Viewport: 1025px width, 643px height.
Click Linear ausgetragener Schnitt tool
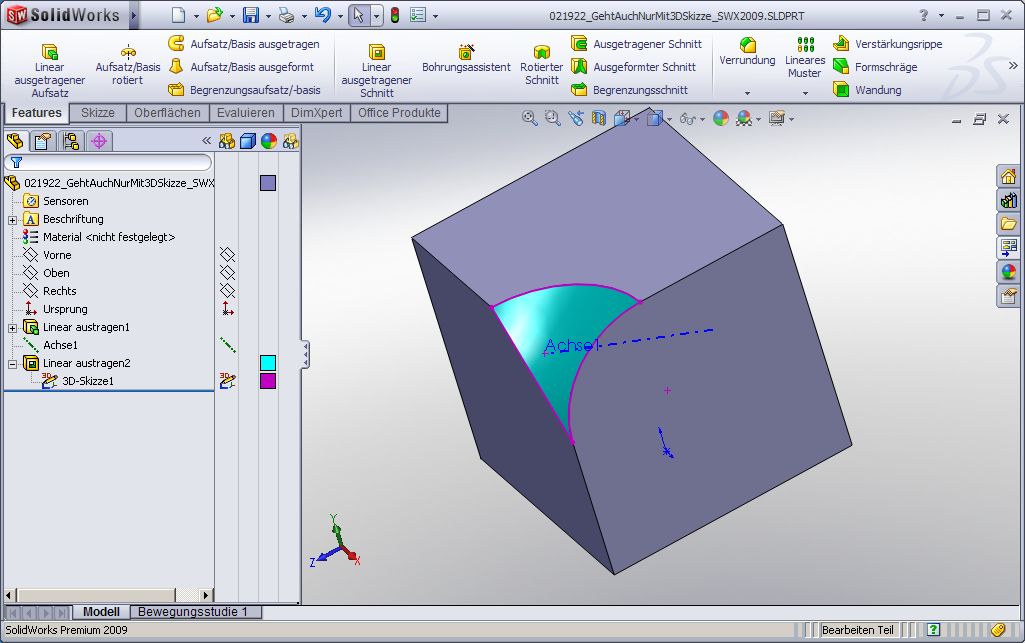click(377, 71)
